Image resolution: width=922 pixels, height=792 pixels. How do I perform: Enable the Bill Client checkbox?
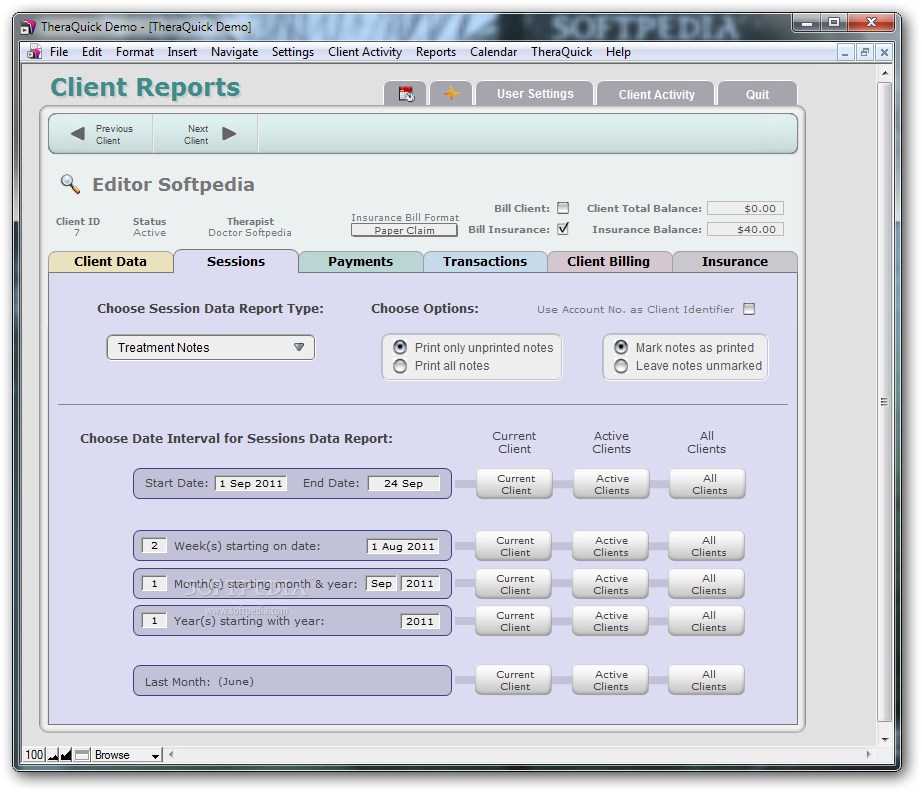[x=563, y=209]
